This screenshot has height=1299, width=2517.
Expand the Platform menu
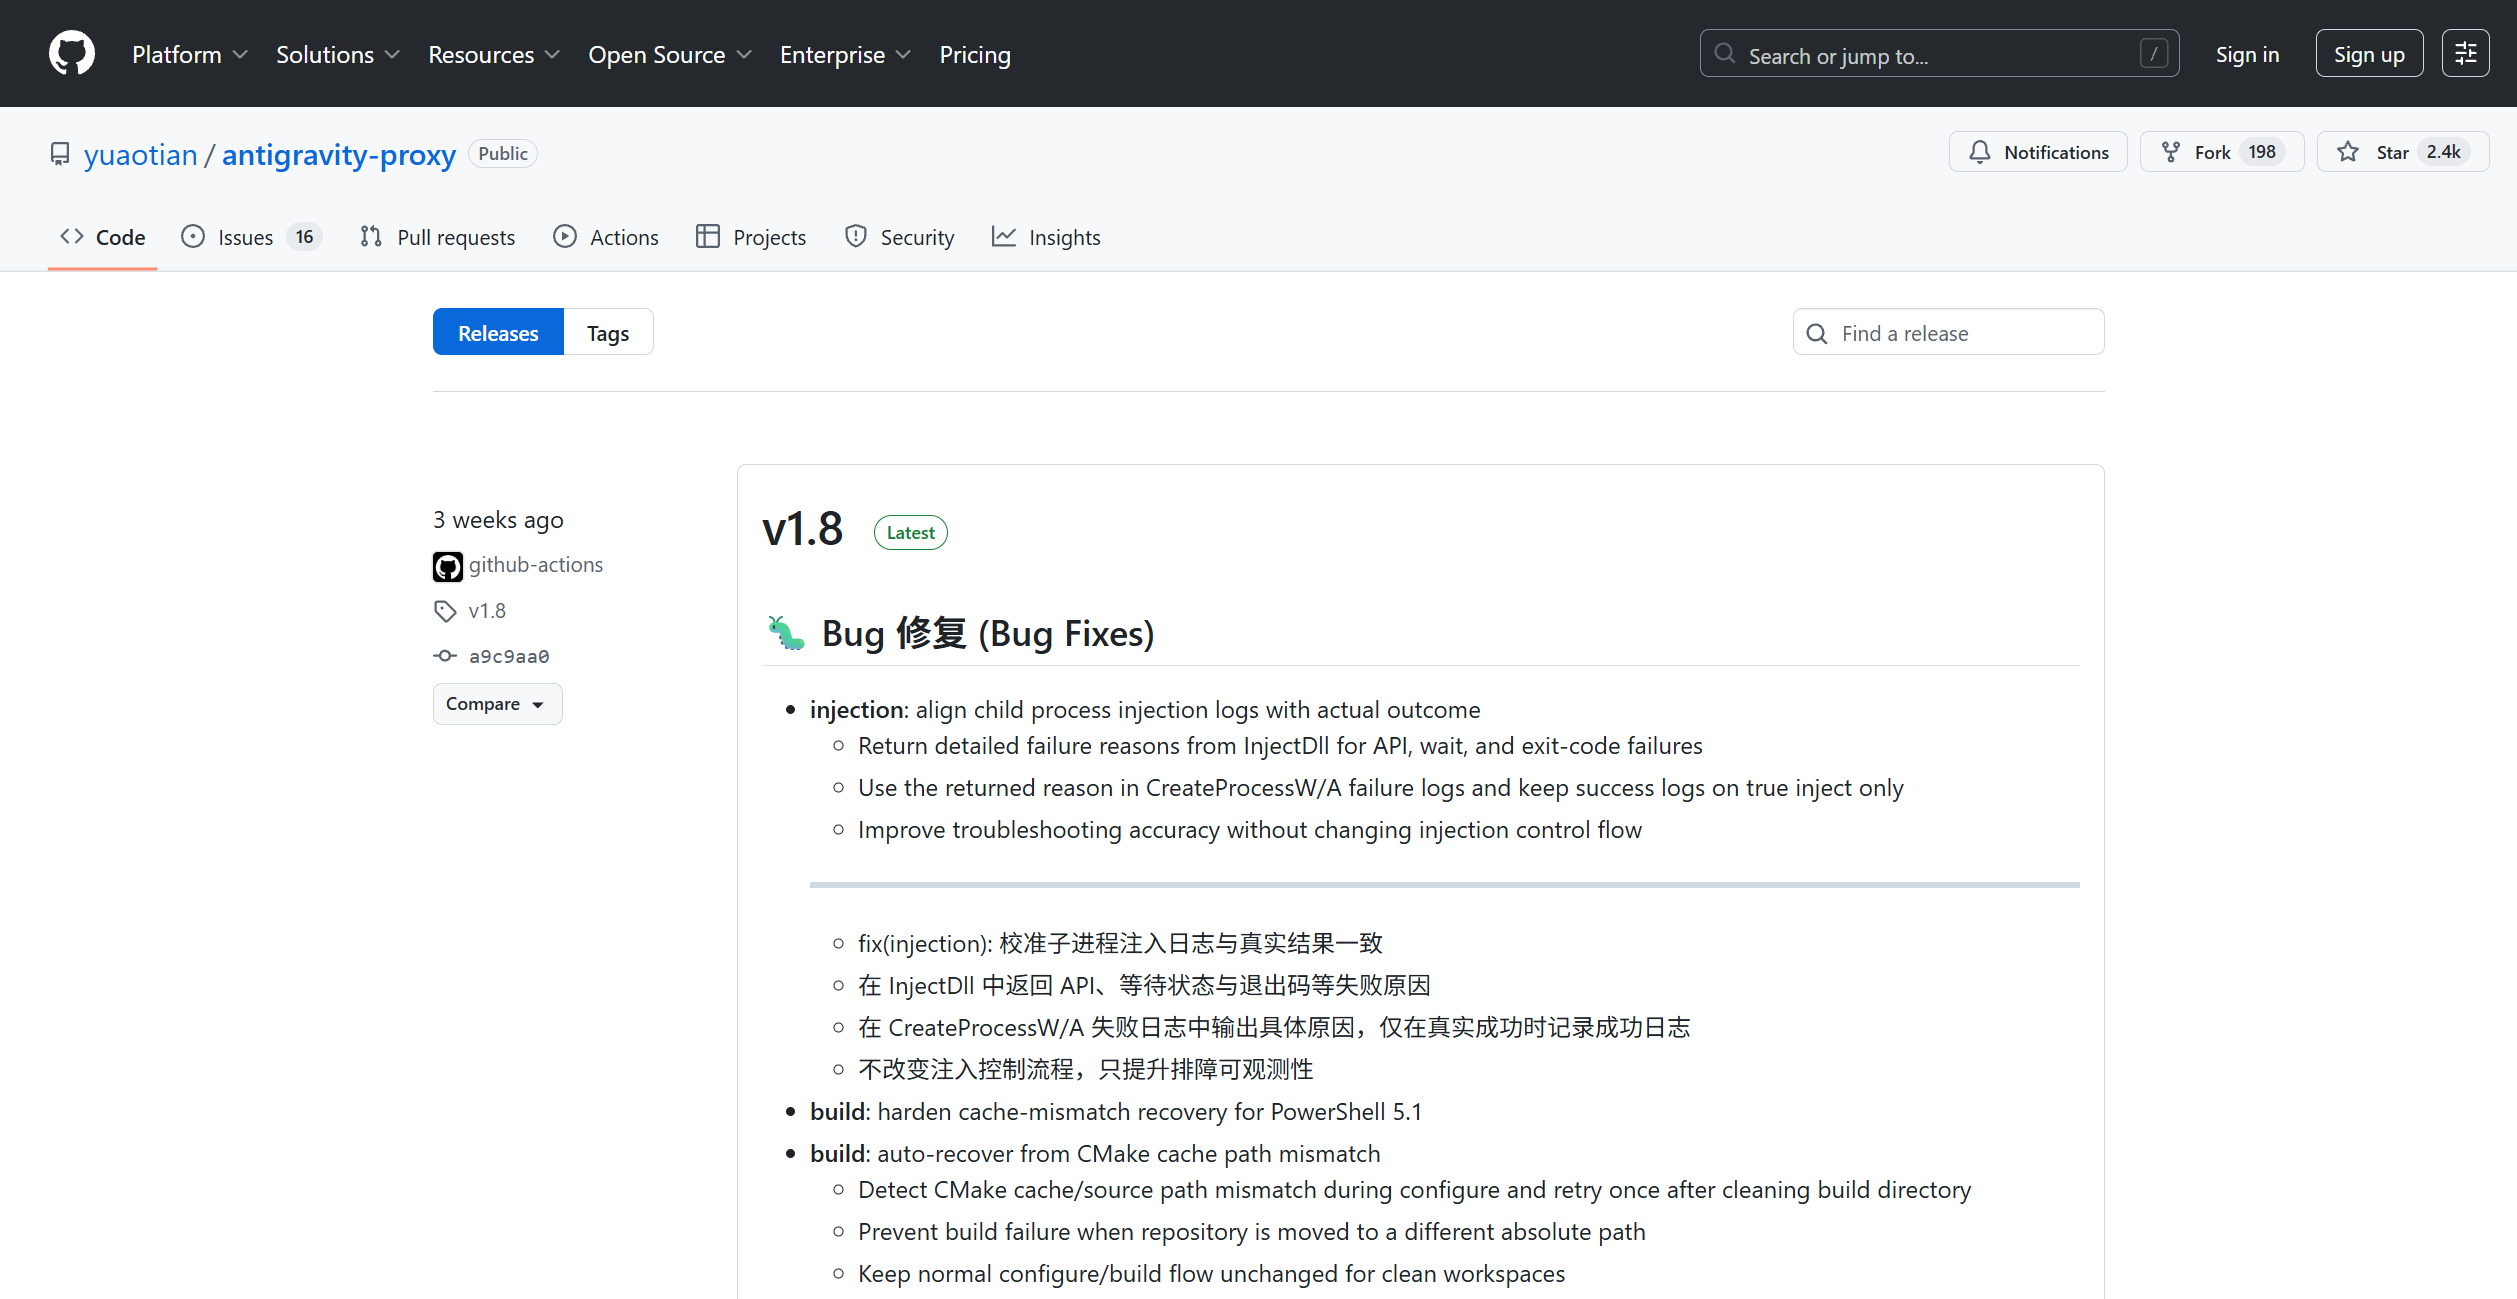click(189, 55)
